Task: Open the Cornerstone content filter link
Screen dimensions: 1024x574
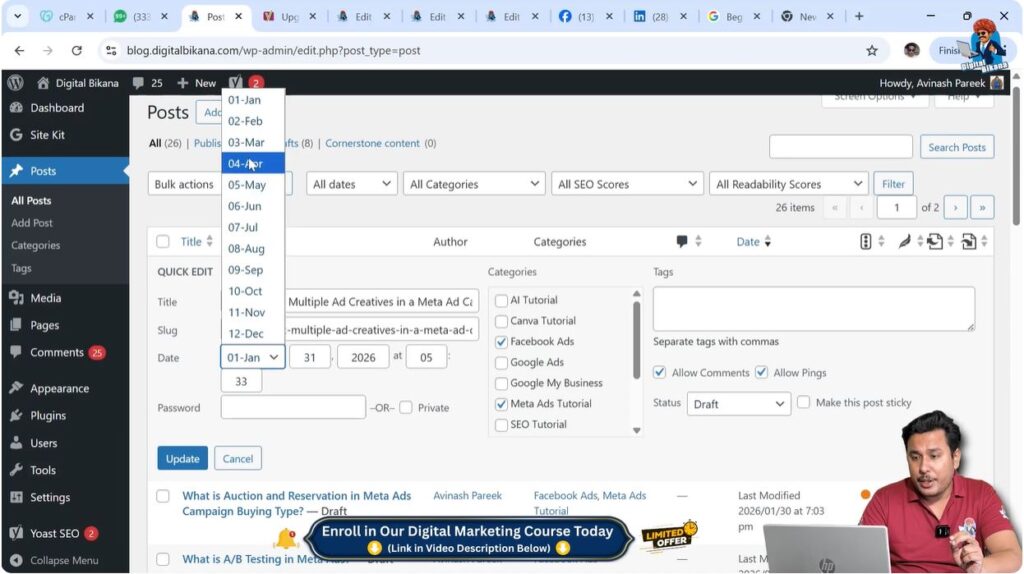Action: (372, 143)
